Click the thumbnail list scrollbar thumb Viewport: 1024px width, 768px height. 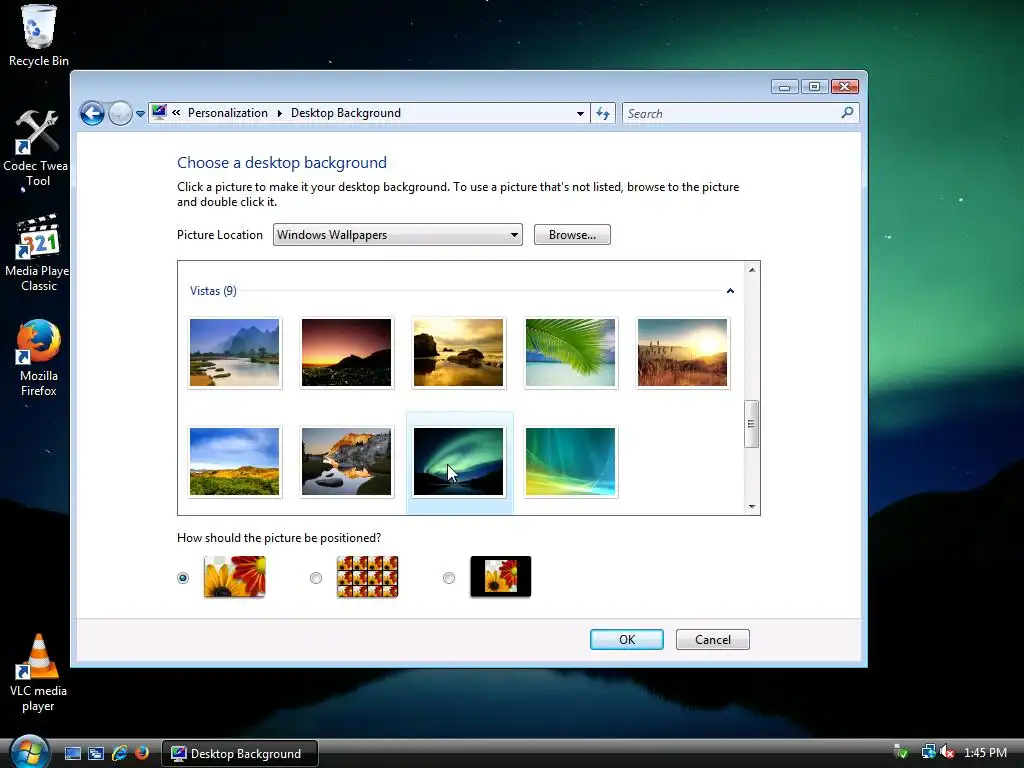751,424
